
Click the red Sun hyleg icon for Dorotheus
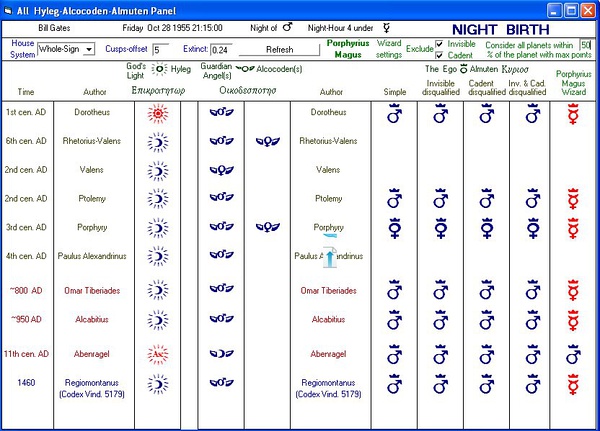point(158,113)
